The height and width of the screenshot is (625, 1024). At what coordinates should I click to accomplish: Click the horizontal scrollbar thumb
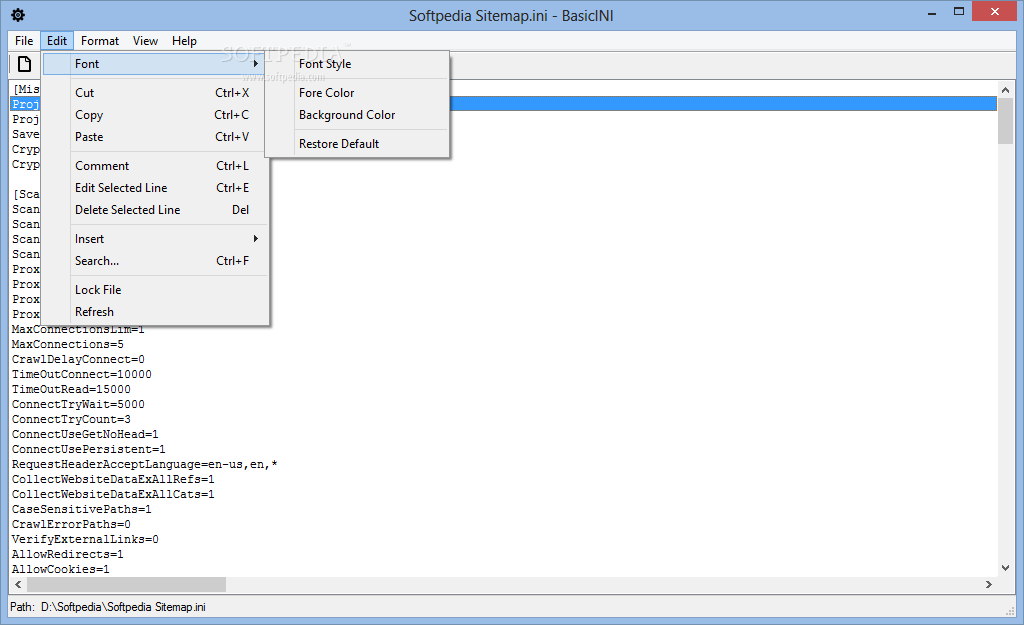click(126, 585)
